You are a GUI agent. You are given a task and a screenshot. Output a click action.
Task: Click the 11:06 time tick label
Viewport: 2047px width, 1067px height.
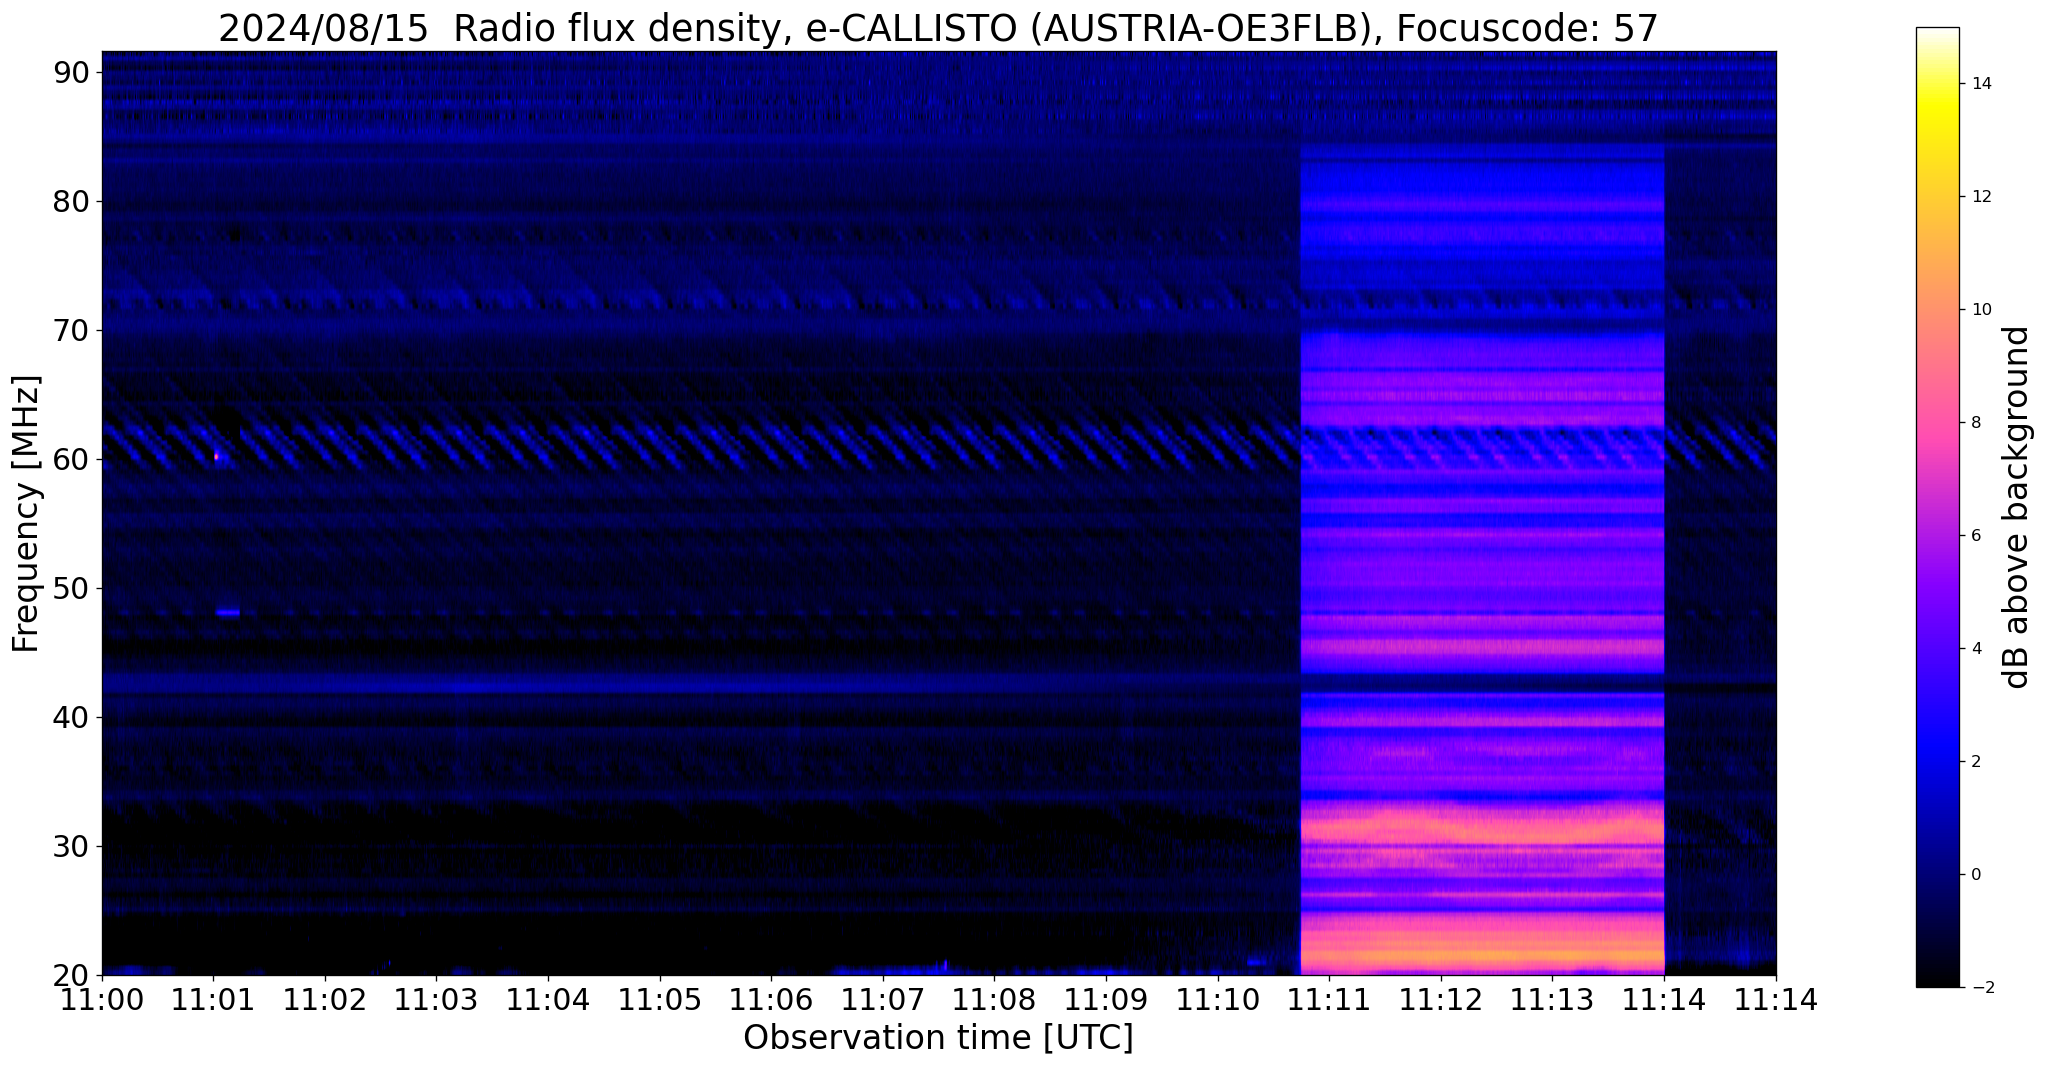(771, 999)
